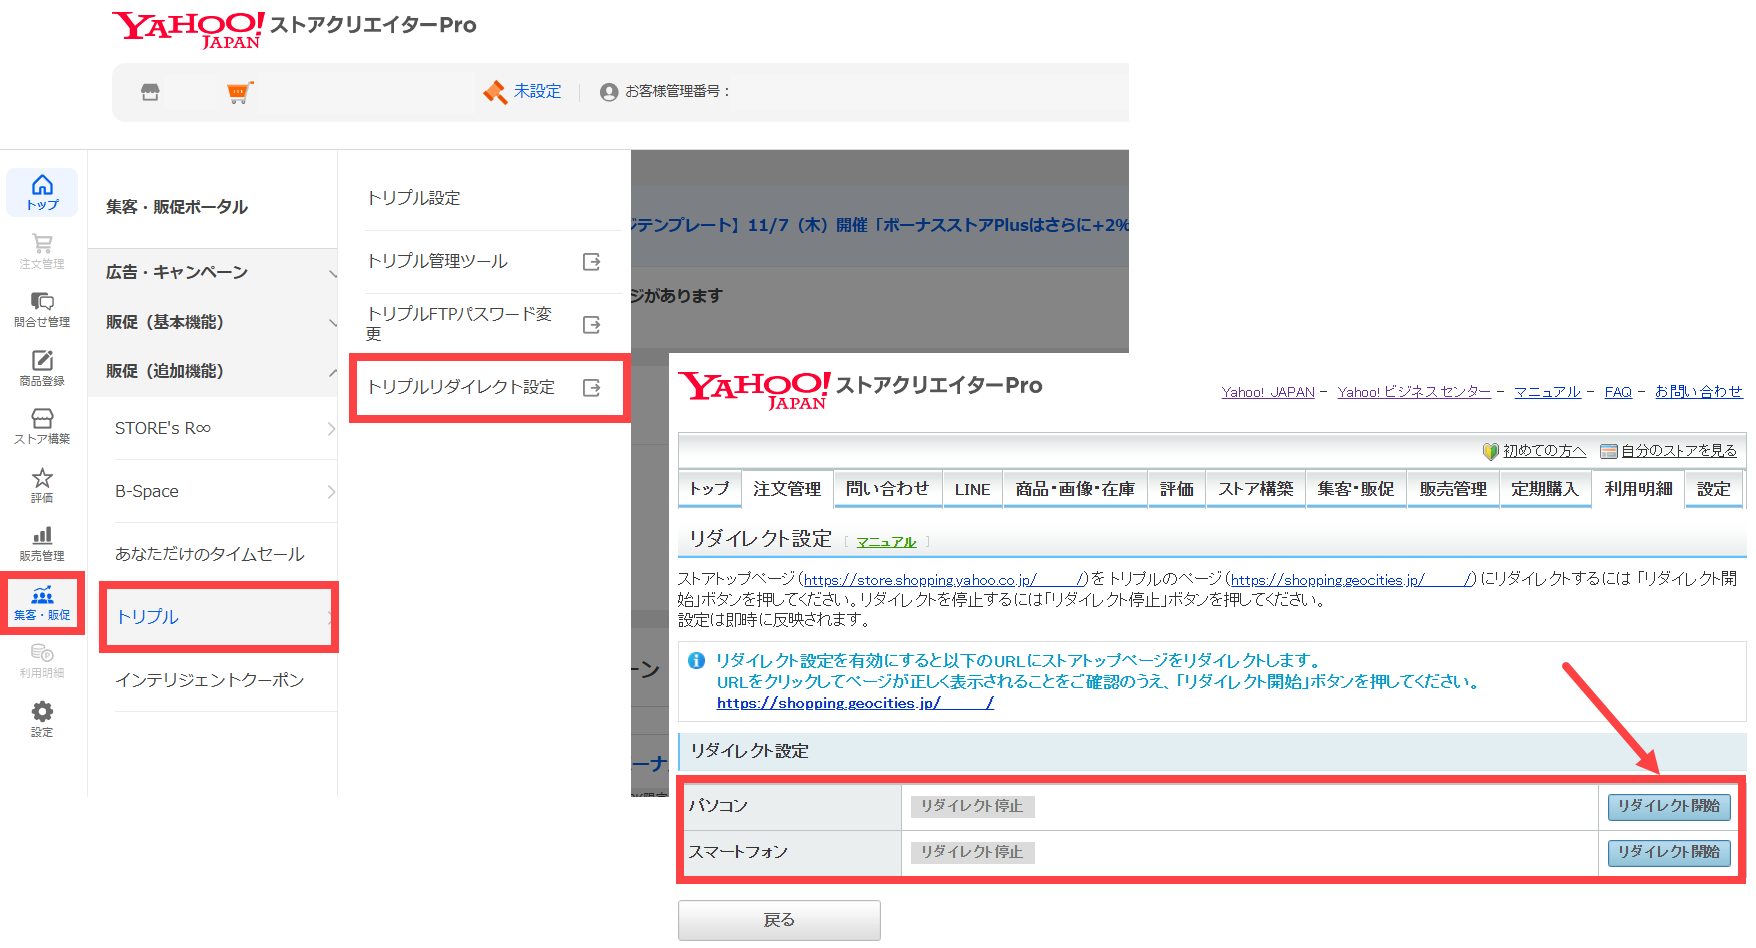
Task: Click external link icon for トリプル管理ツール
Action: pyautogui.click(x=592, y=262)
